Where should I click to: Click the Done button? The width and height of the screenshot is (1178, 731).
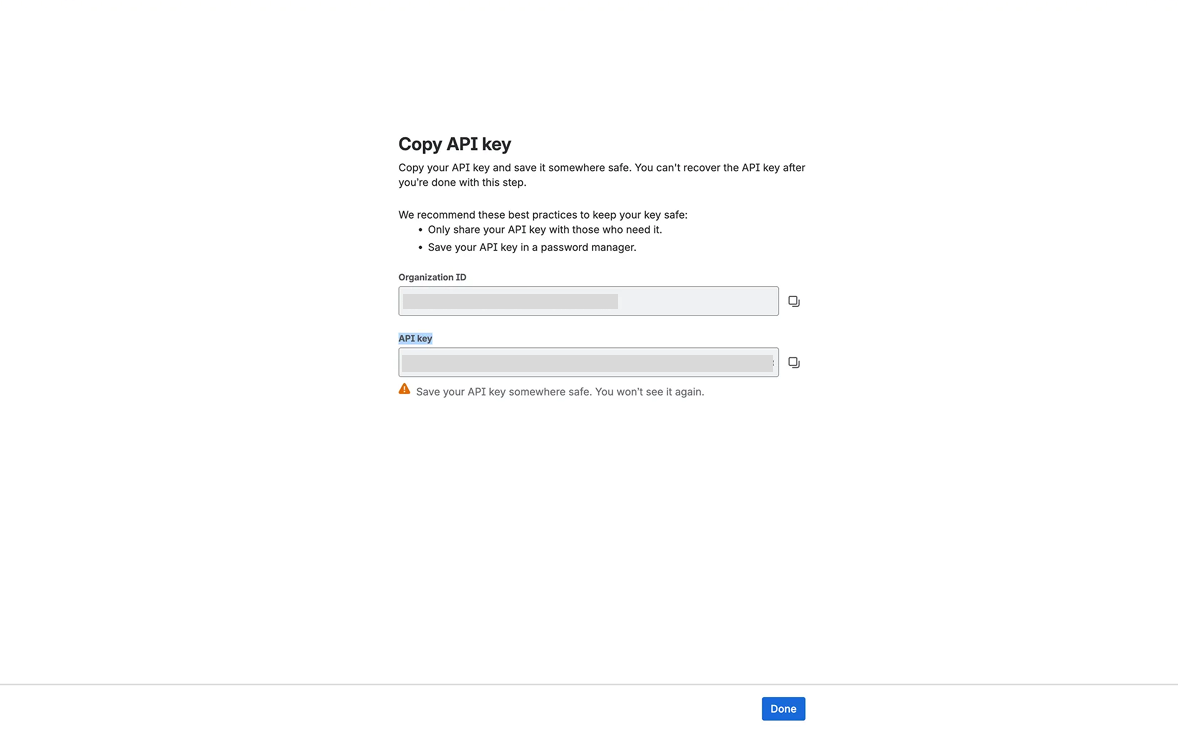pyautogui.click(x=783, y=708)
